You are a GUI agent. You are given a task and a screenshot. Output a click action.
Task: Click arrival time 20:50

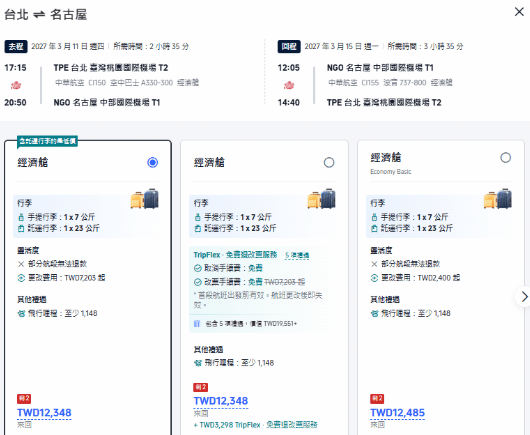coord(15,102)
